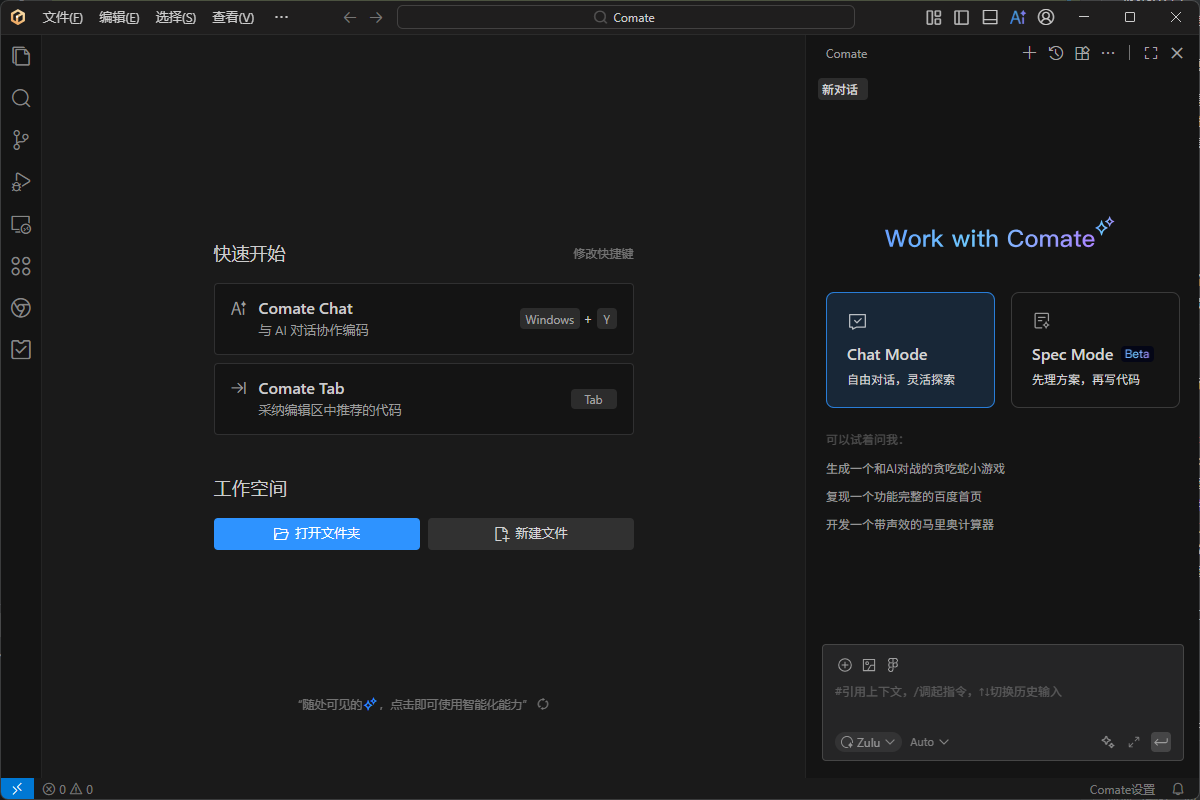Open the 文件 menu
The width and height of the screenshot is (1200, 800).
[x=63, y=17]
